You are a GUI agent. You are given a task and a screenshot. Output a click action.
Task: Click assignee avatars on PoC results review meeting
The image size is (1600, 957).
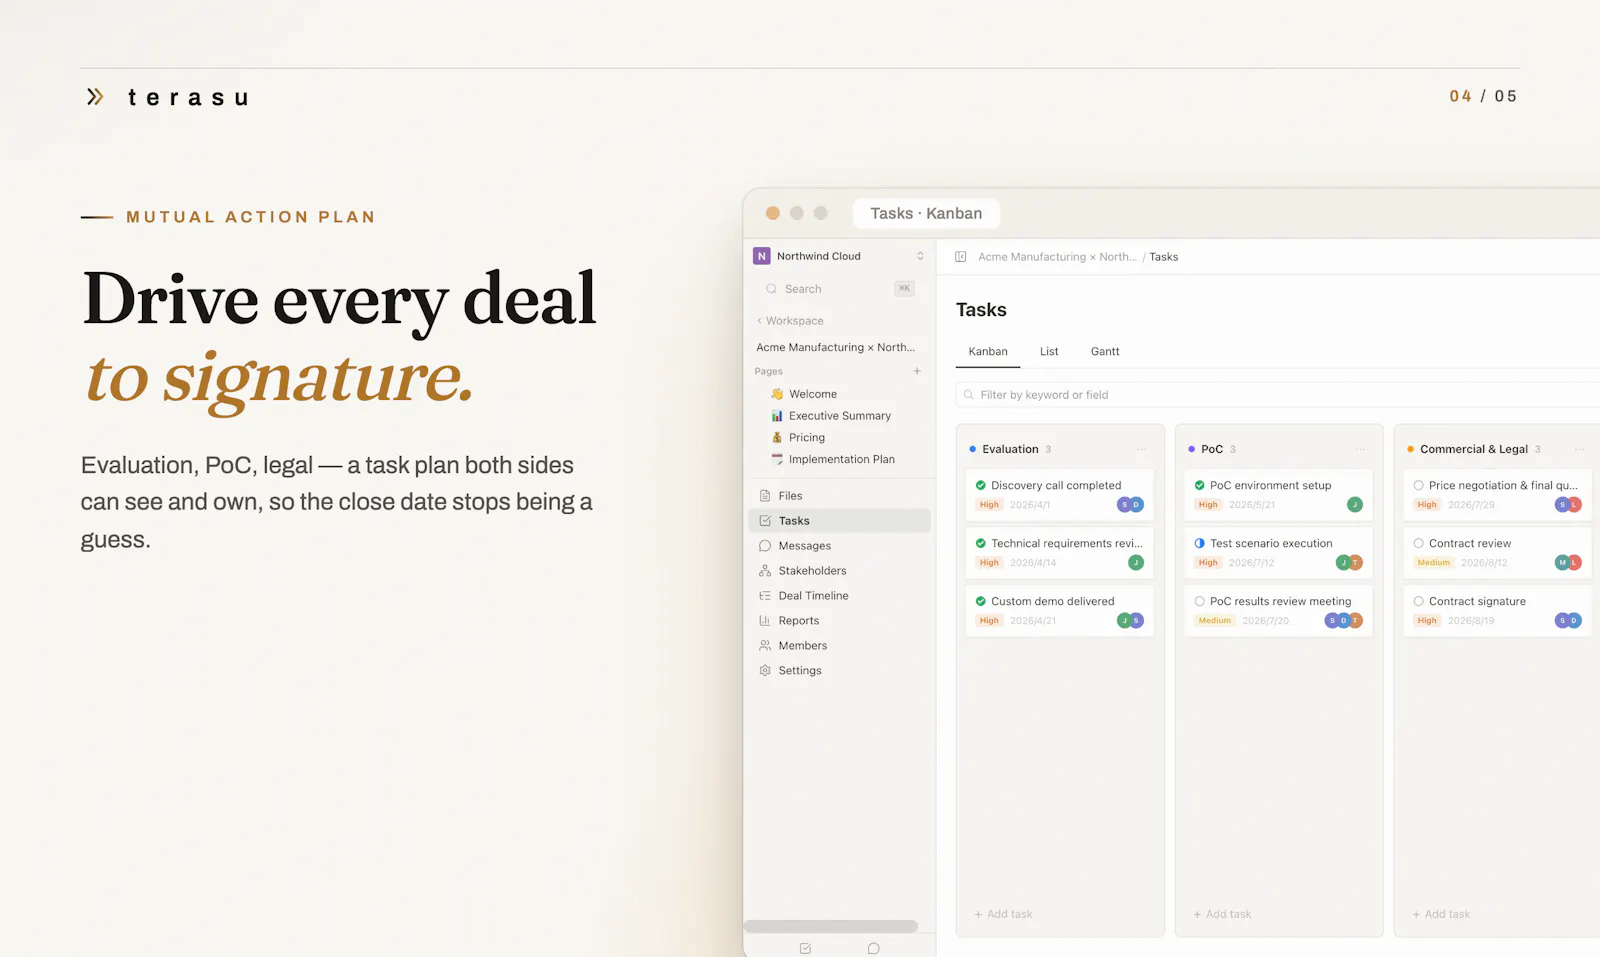click(x=1344, y=621)
